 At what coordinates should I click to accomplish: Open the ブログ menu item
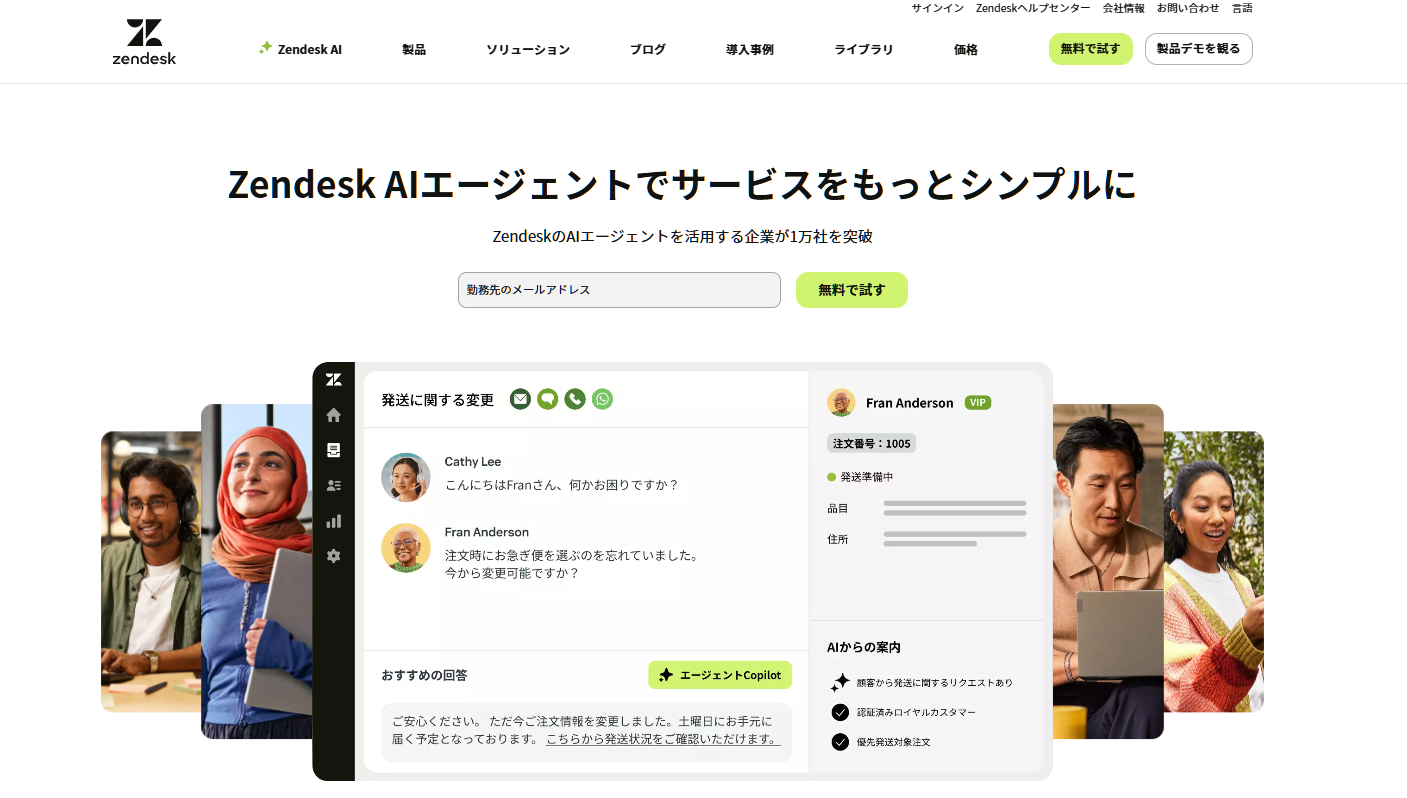[x=647, y=48]
